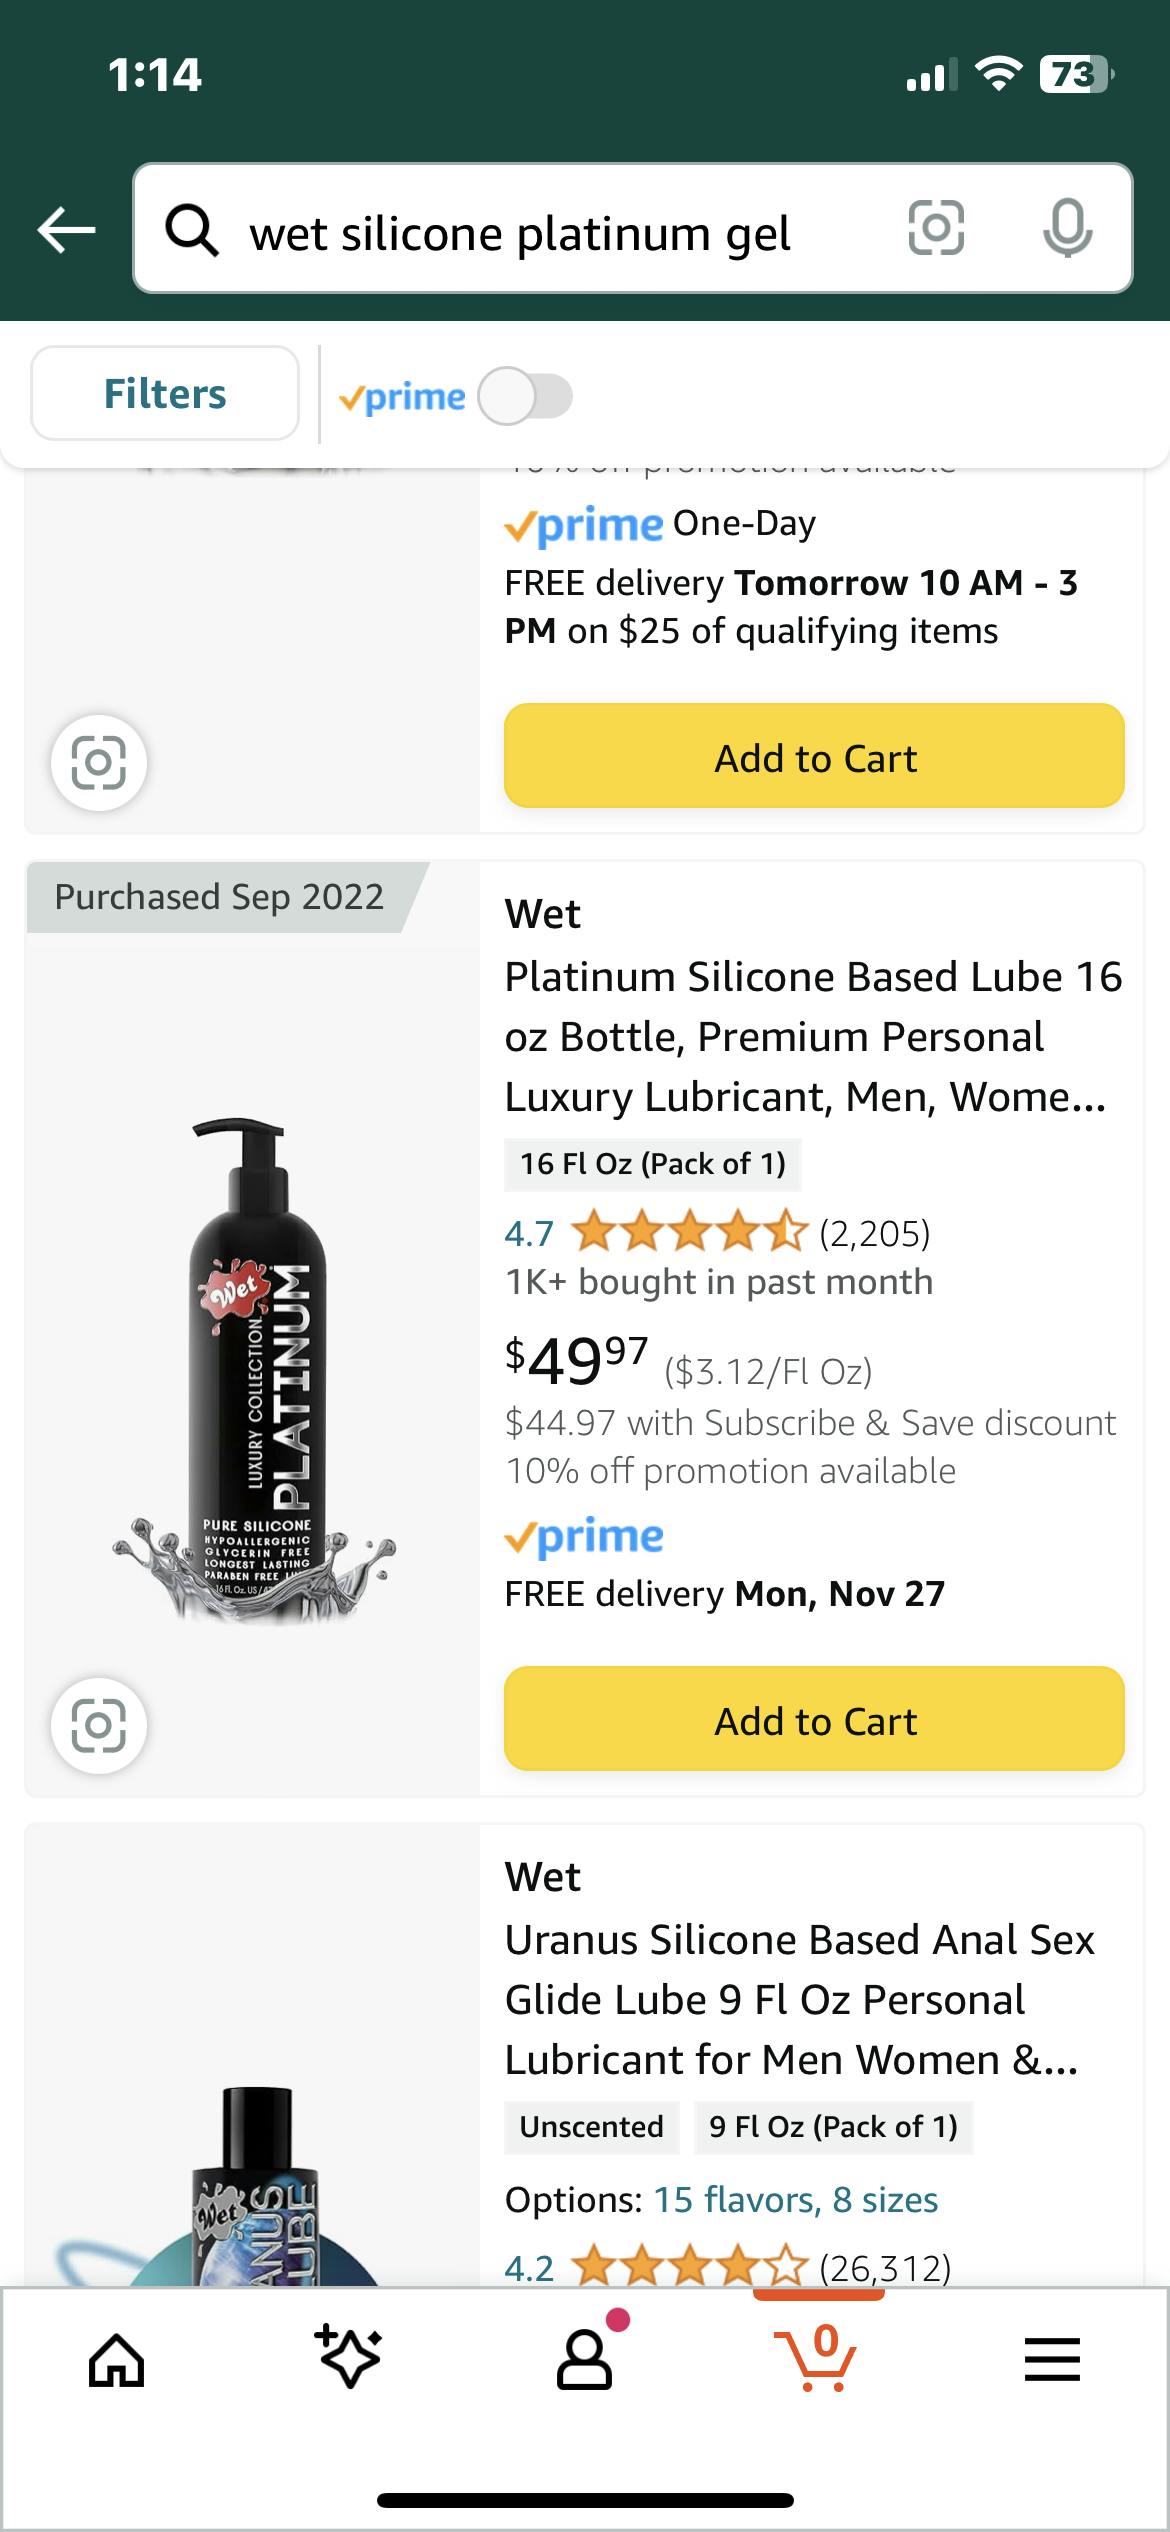Open Uranus Silicone Based Lube listing title
1170x2532 pixels.
[798, 2000]
